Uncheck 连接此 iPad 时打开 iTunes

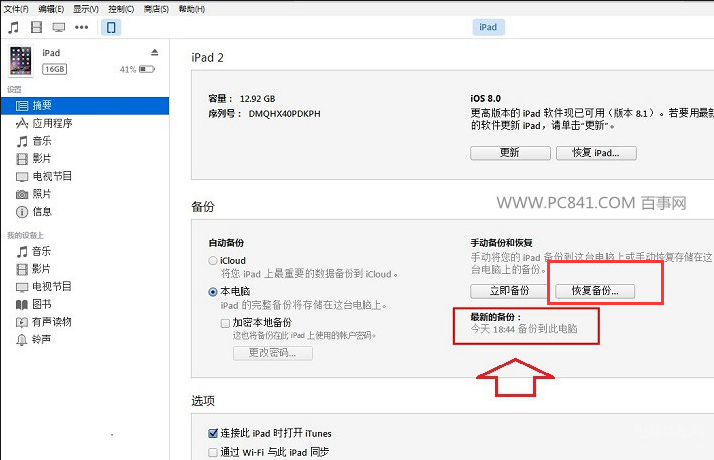click(213, 433)
